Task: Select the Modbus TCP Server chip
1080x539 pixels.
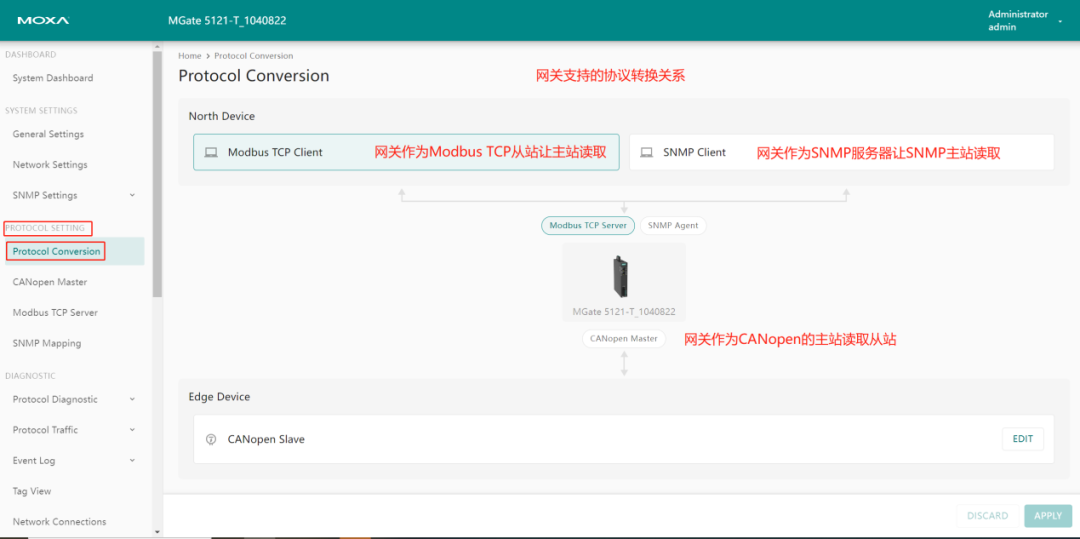Action: (588, 225)
